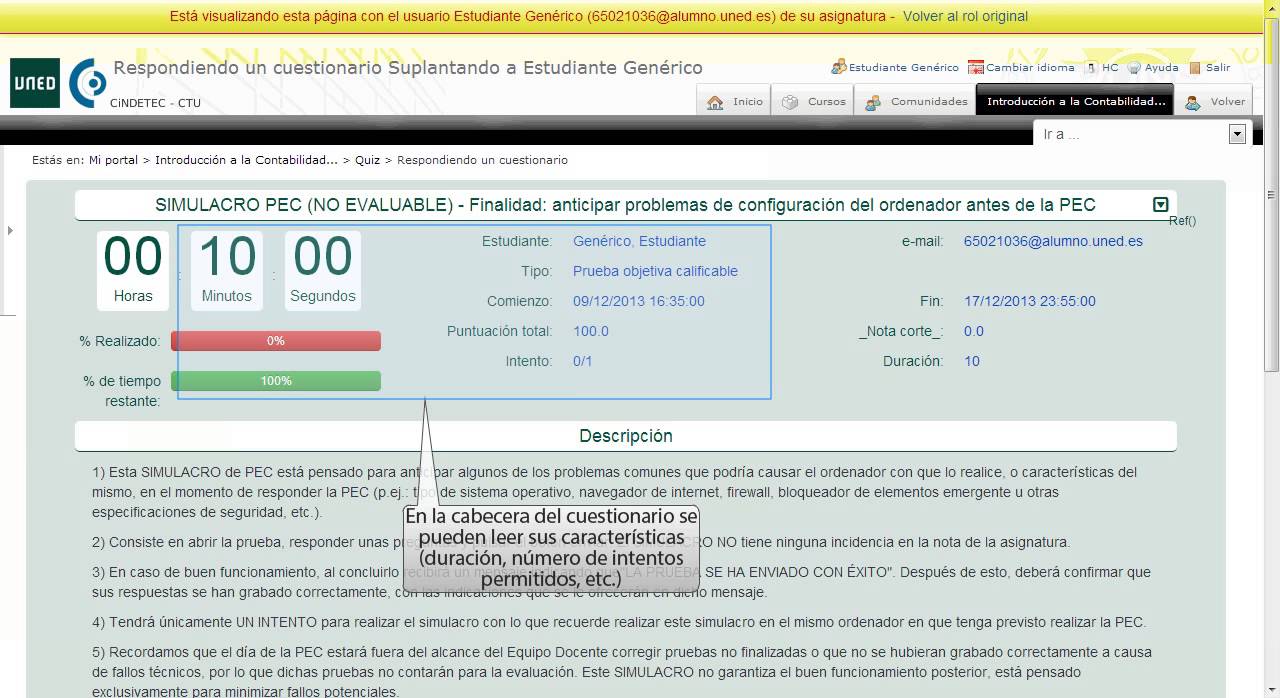Click Nota corte value '0.0'
The image size is (1280, 698).
974,331
